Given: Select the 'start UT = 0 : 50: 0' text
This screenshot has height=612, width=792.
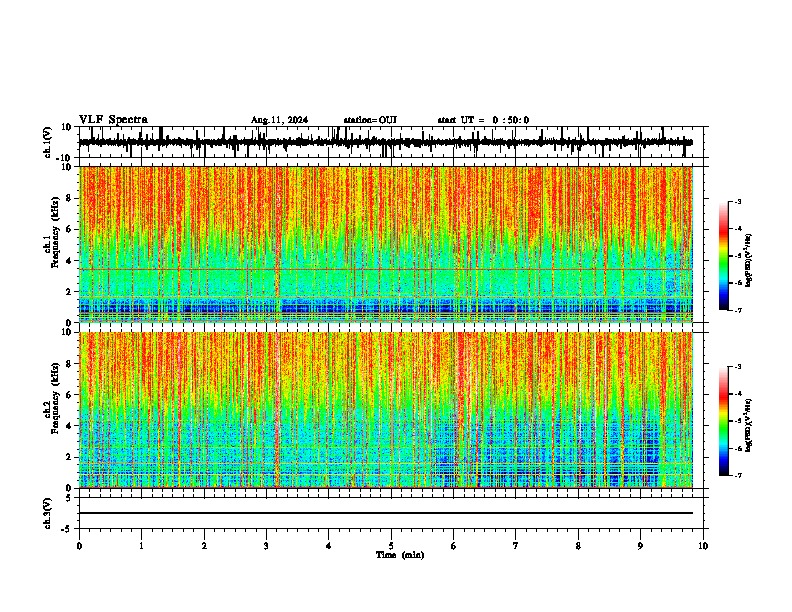Looking at the screenshot, I should (x=483, y=120).
